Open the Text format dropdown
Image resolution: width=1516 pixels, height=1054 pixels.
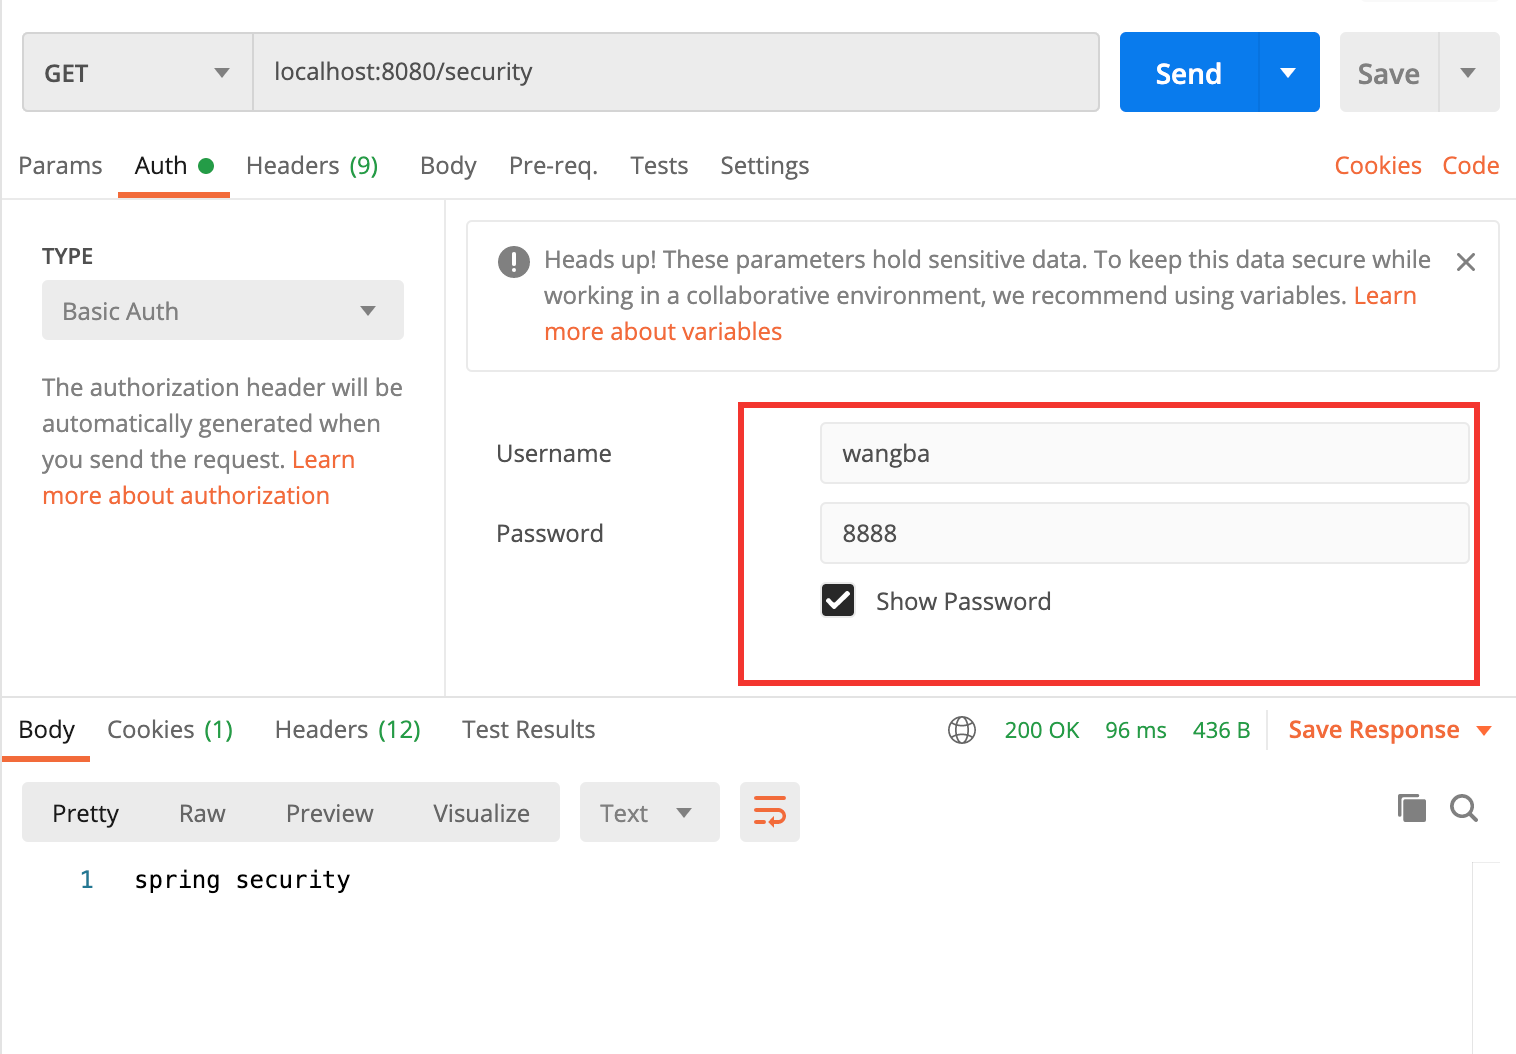coord(648,812)
